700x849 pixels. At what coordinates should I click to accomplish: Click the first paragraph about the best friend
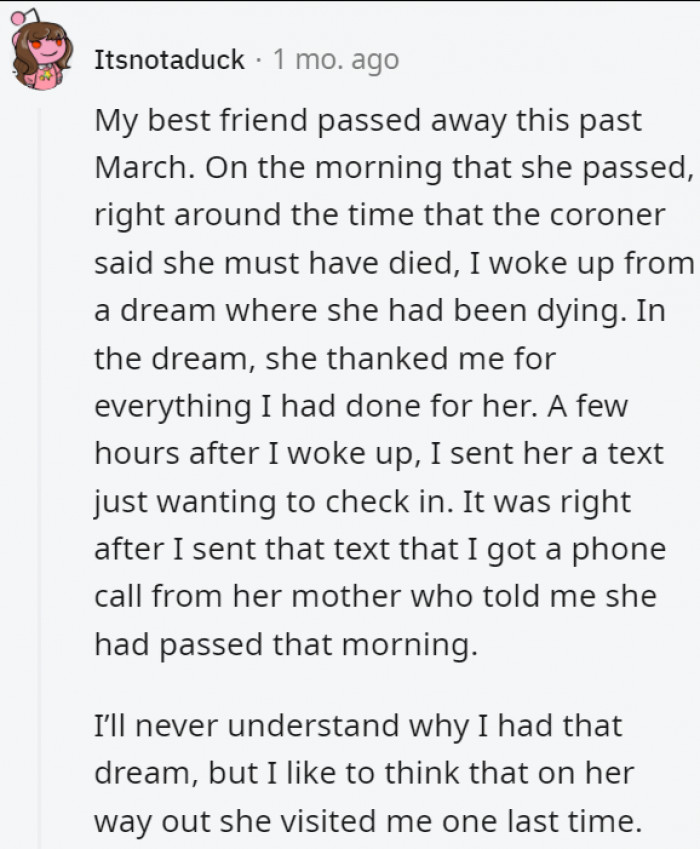click(x=394, y=382)
